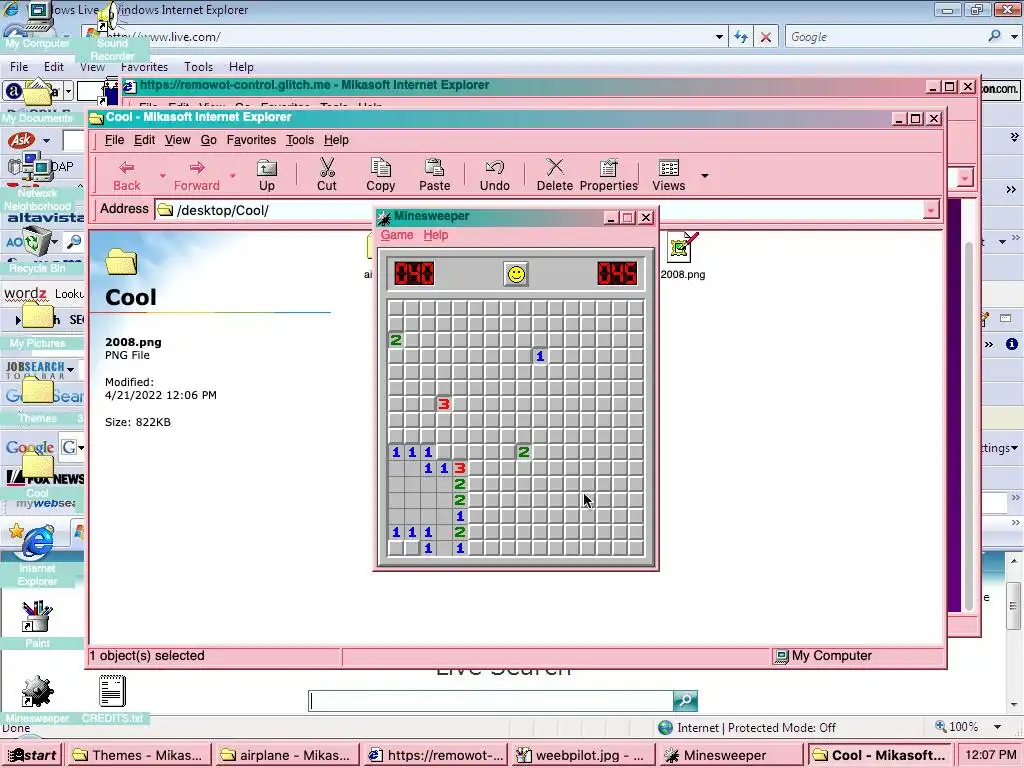The width and height of the screenshot is (1024, 768).
Task: Expand the Back button history dropdown
Action: 163,175
